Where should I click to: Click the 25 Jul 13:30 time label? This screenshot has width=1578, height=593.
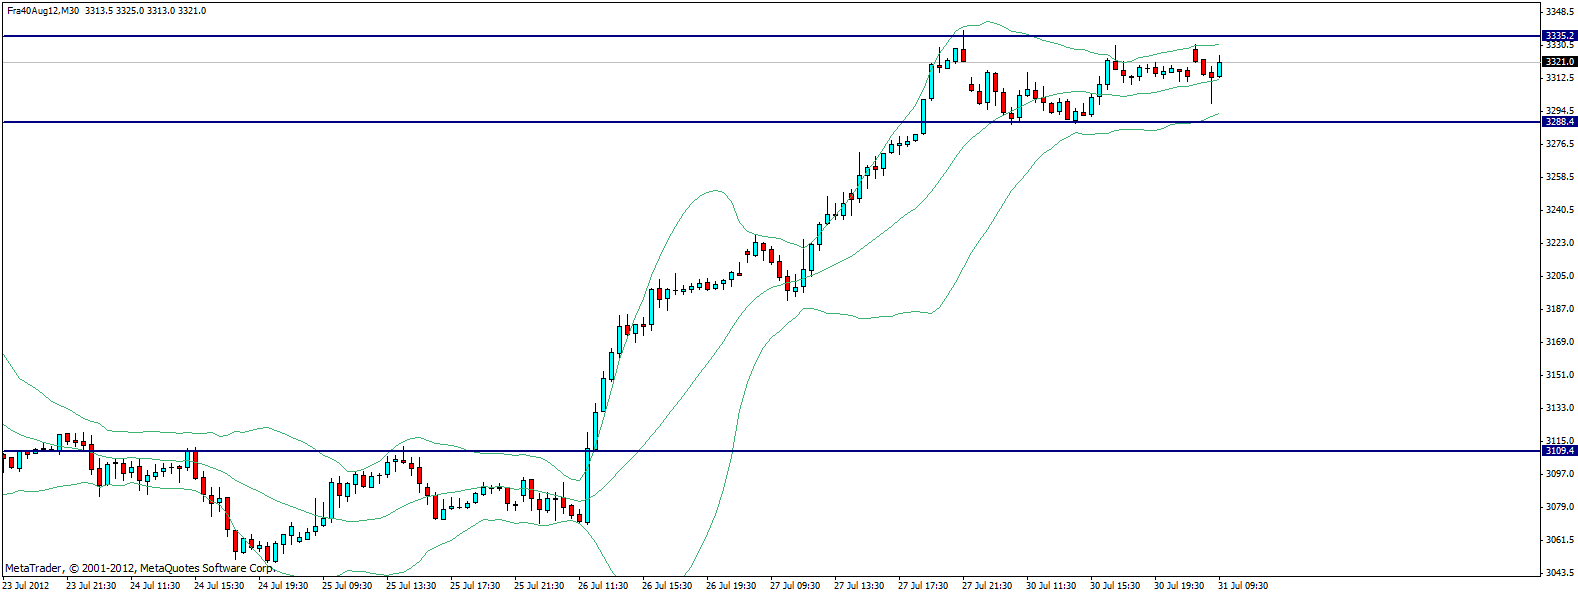point(411,586)
